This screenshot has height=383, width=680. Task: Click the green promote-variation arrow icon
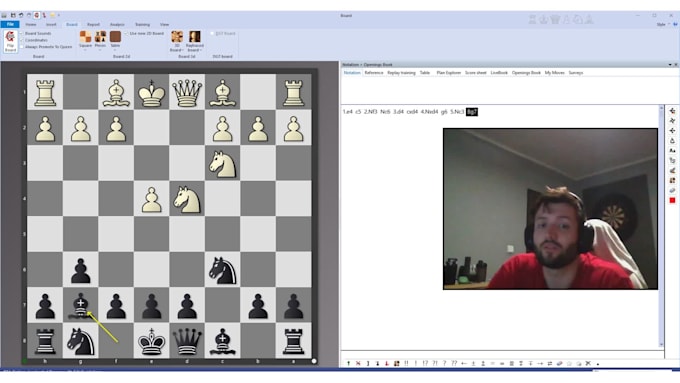348,363
